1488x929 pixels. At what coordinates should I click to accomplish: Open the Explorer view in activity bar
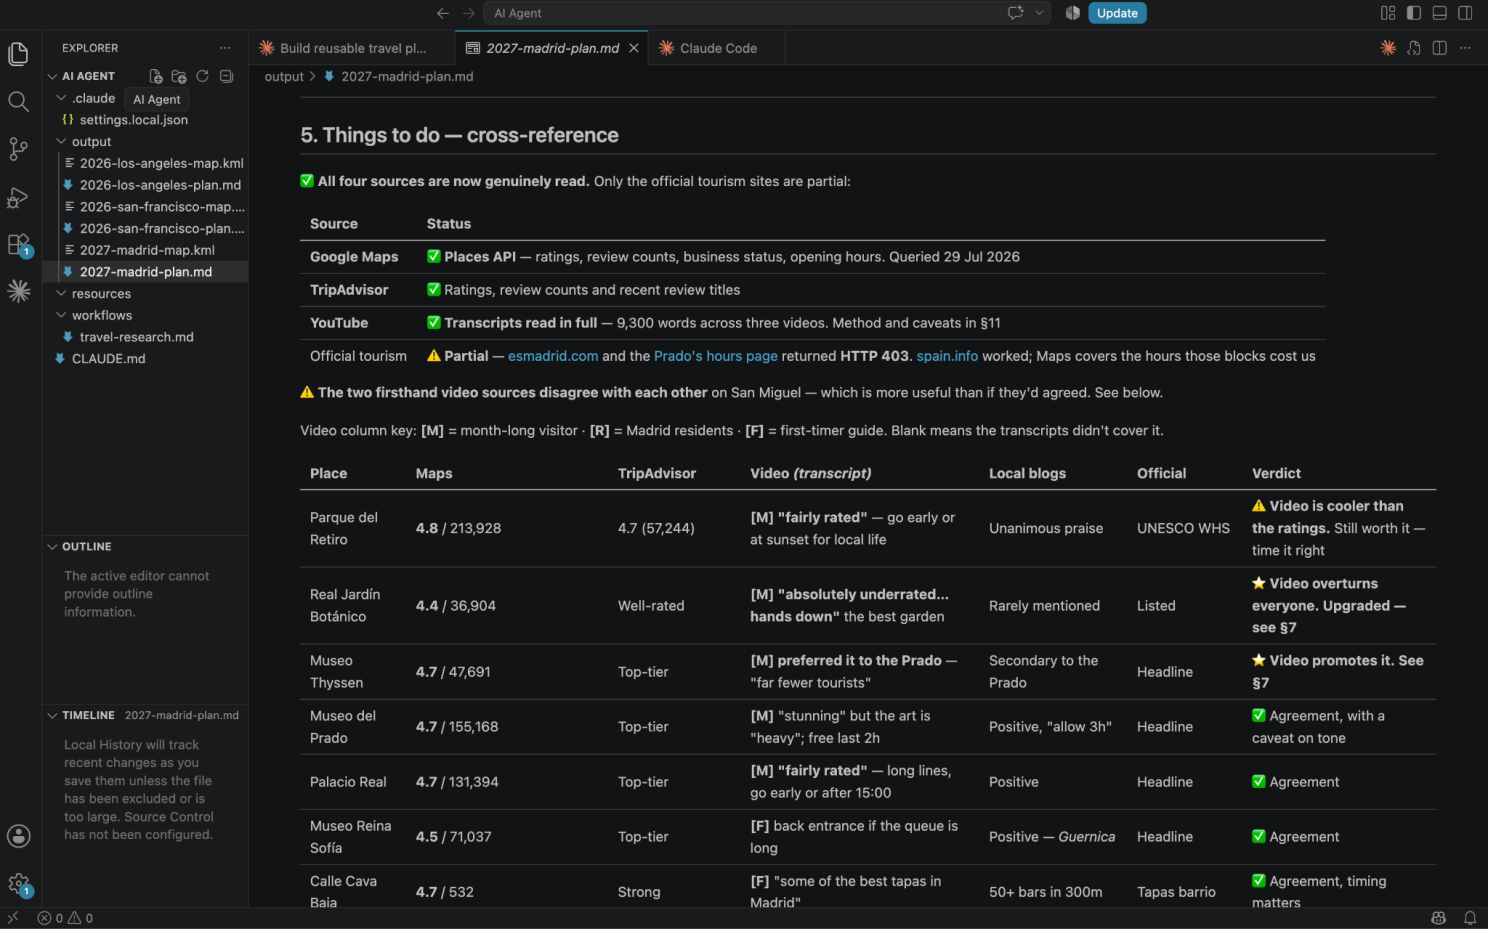18,54
